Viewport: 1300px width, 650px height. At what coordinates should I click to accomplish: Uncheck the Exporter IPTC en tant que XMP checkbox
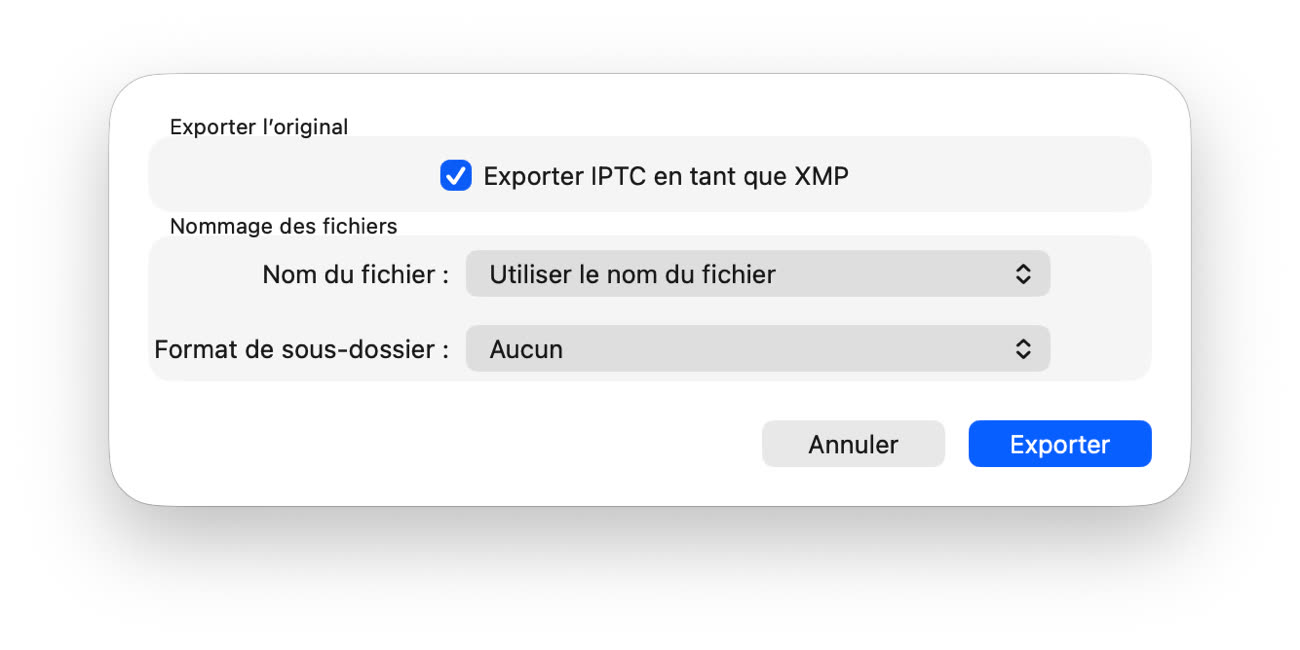(x=456, y=177)
